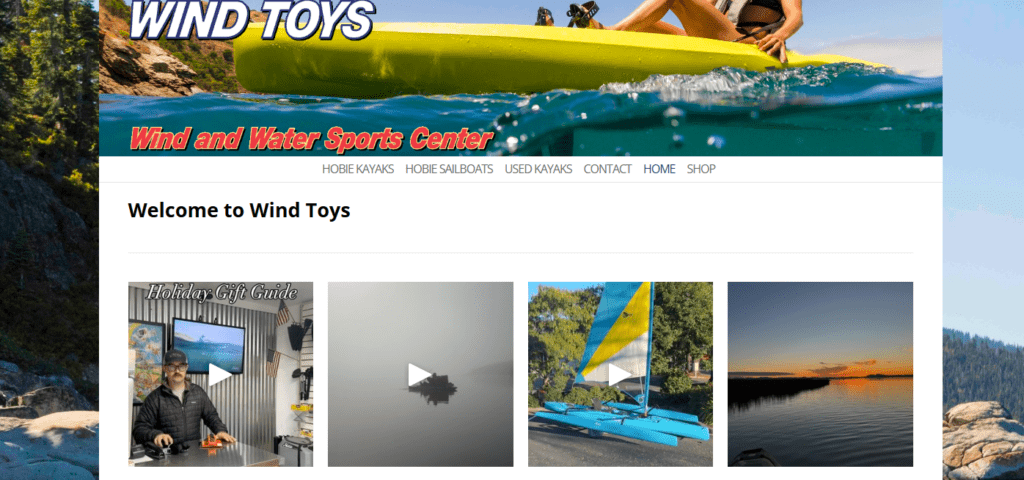1024x480 pixels.
Task: Click the Wind and Water Sports Center tagline
Action: pyautogui.click(x=311, y=138)
